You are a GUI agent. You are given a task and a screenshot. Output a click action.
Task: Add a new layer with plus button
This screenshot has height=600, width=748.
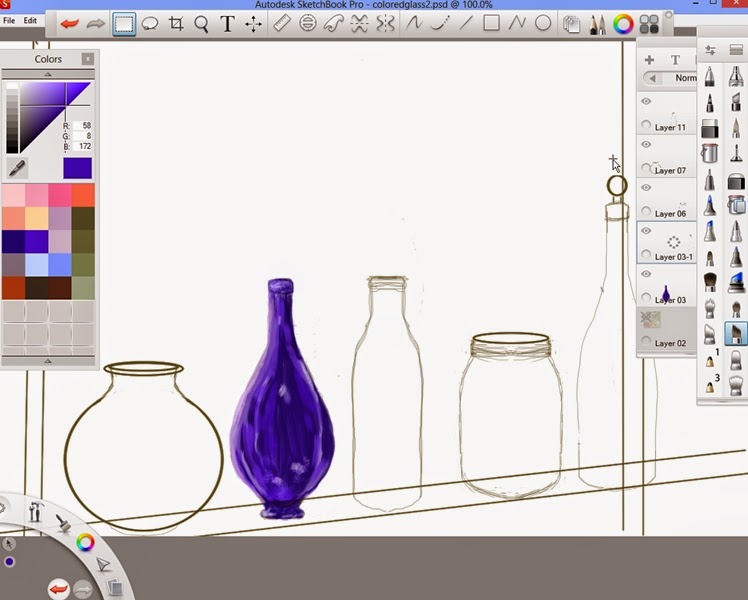click(x=649, y=60)
